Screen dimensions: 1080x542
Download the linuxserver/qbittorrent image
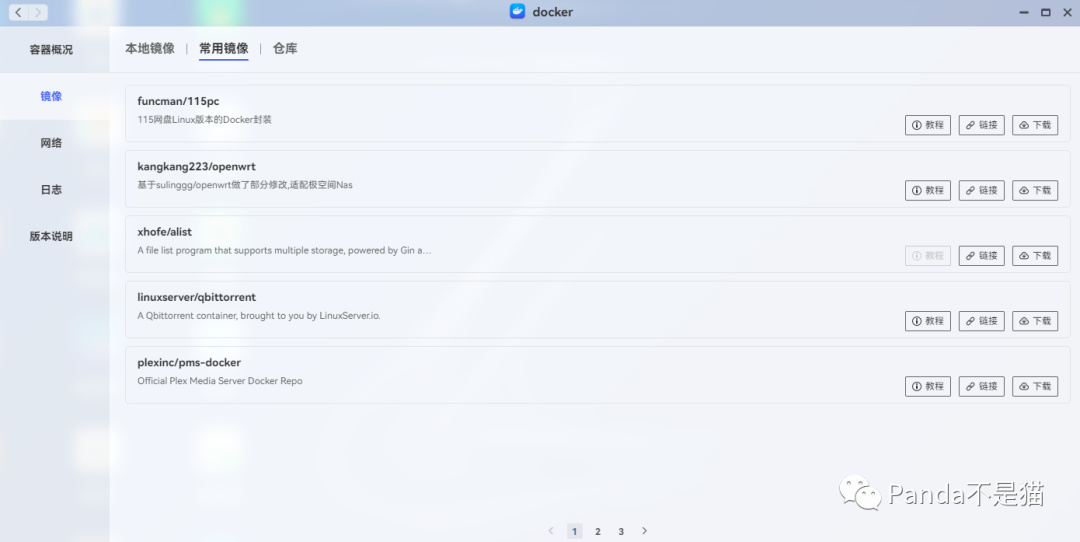[1035, 321]
